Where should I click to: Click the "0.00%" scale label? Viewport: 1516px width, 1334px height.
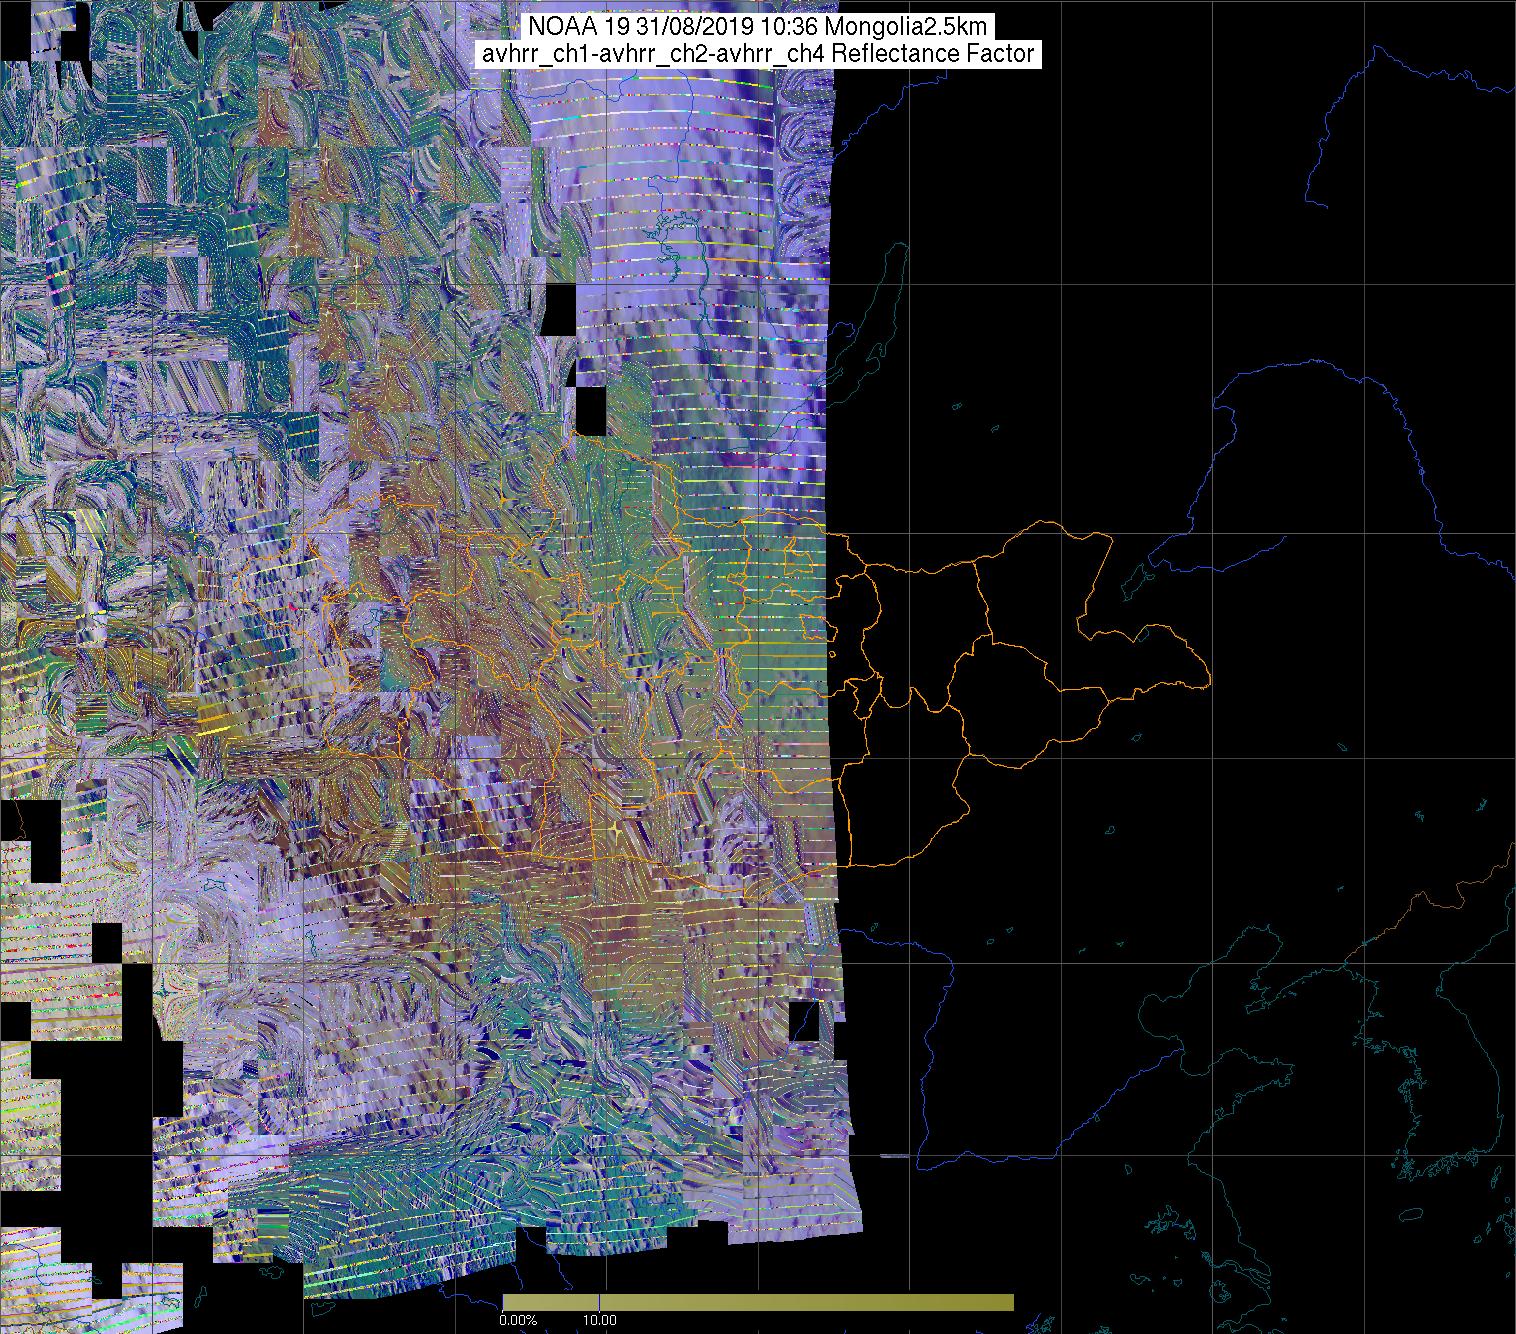tap(518, 1321)
